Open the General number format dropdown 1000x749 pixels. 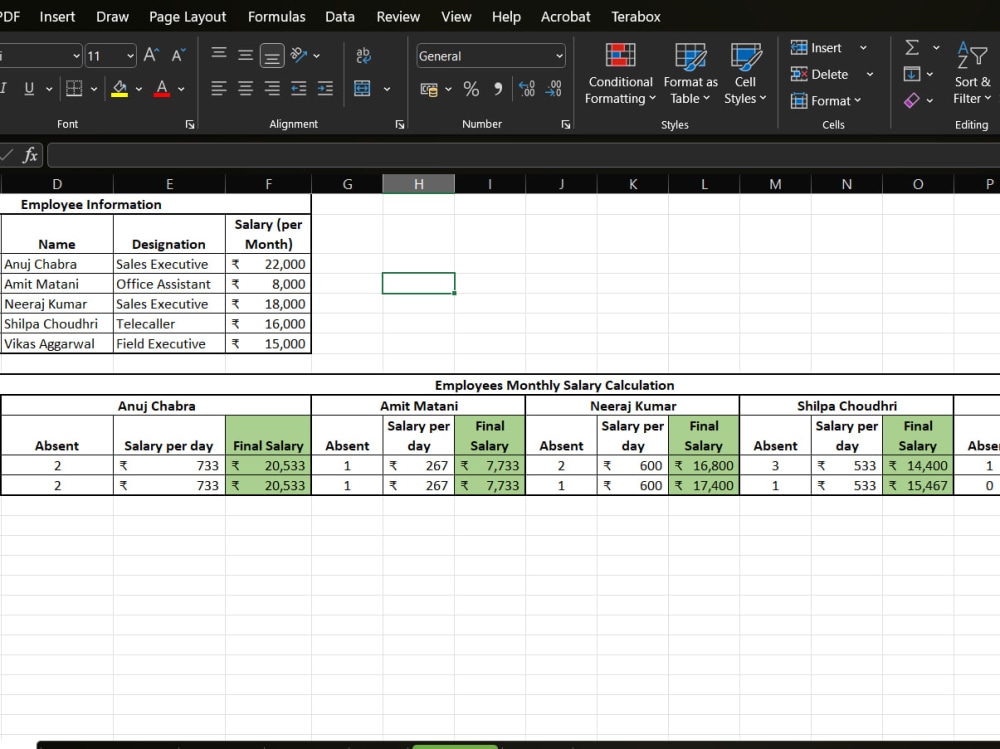(490, 56)
